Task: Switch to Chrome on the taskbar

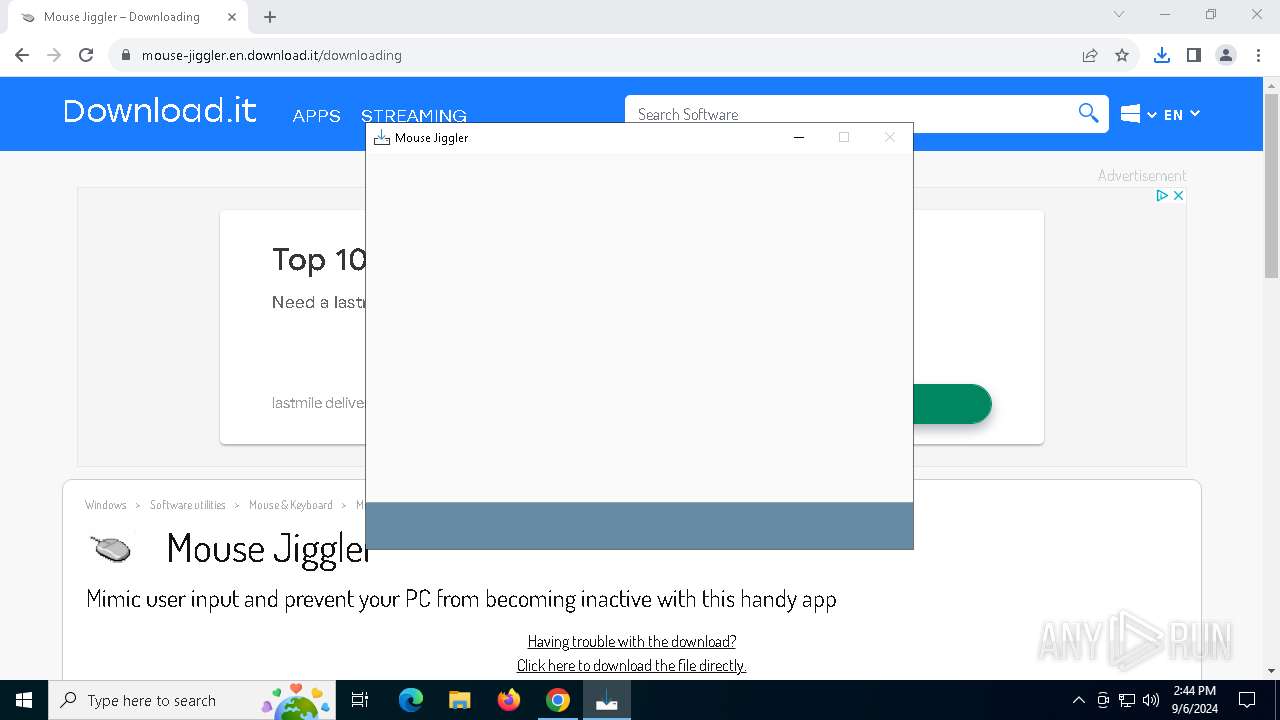Action: (558, 700)
